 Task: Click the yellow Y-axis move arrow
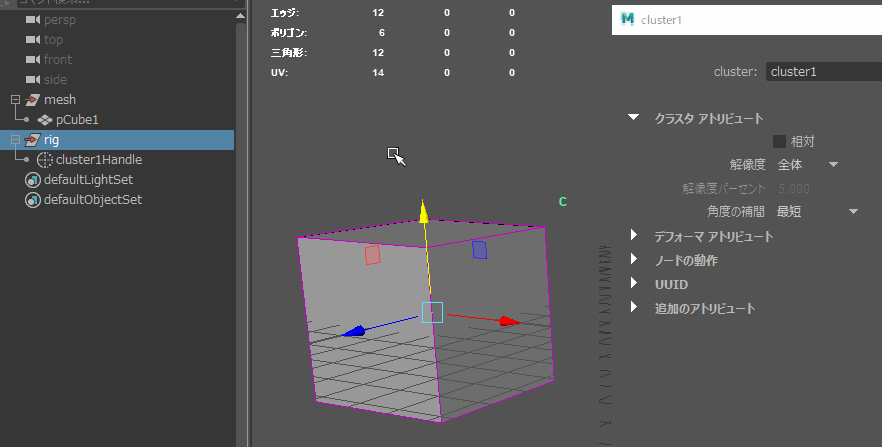tap(424, 211)
